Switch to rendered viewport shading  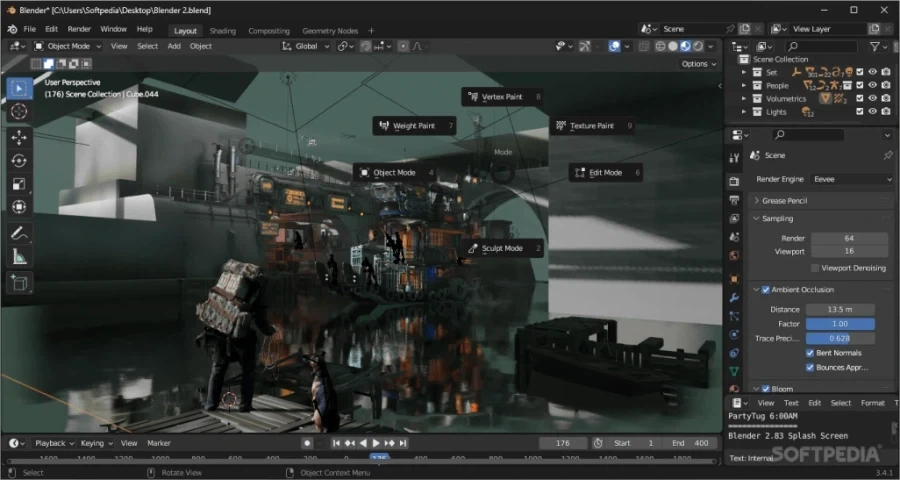698,47
